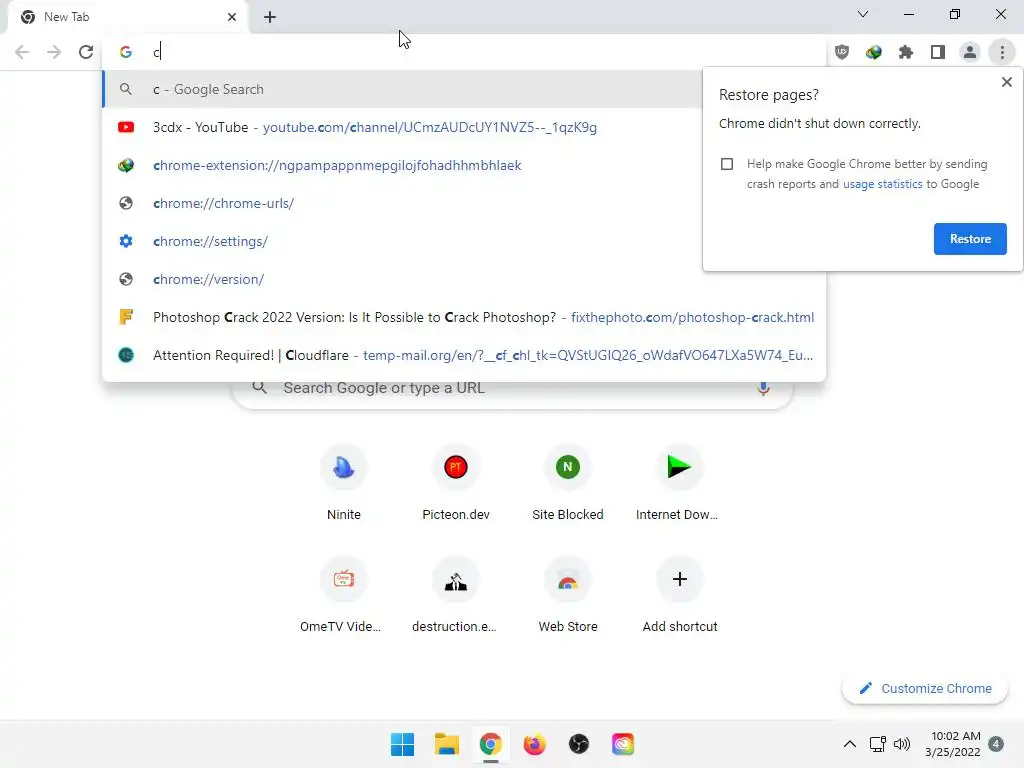Open the usage statistics link
The width and height of the screenshot is (1024, 768).
882,184
